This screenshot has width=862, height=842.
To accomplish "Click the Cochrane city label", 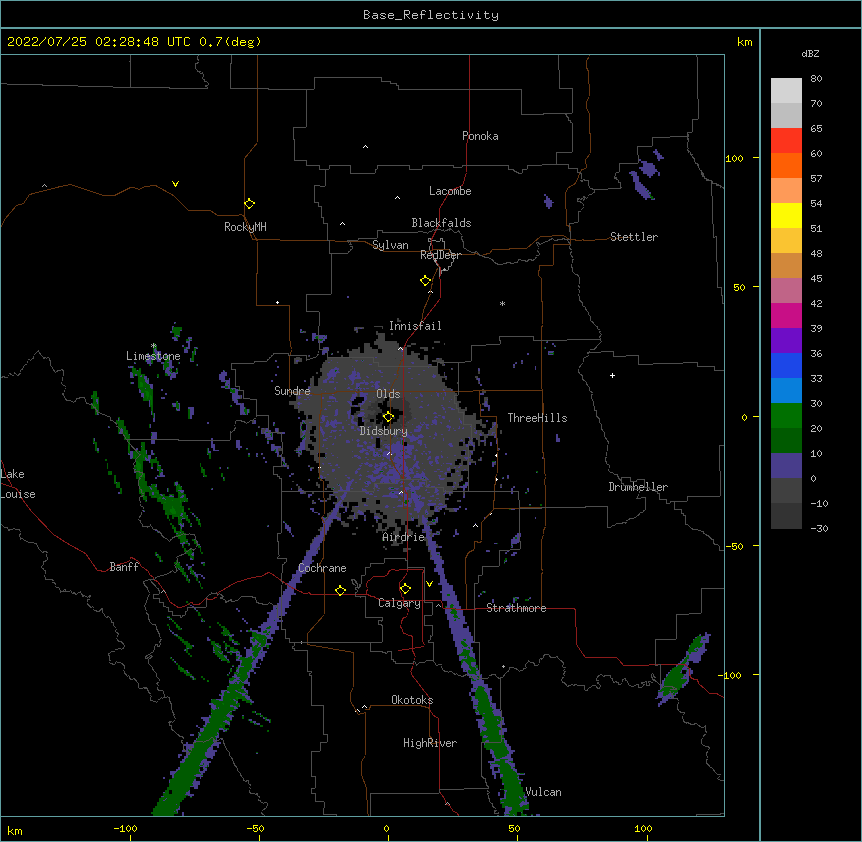I will click(x=322, y=568).
